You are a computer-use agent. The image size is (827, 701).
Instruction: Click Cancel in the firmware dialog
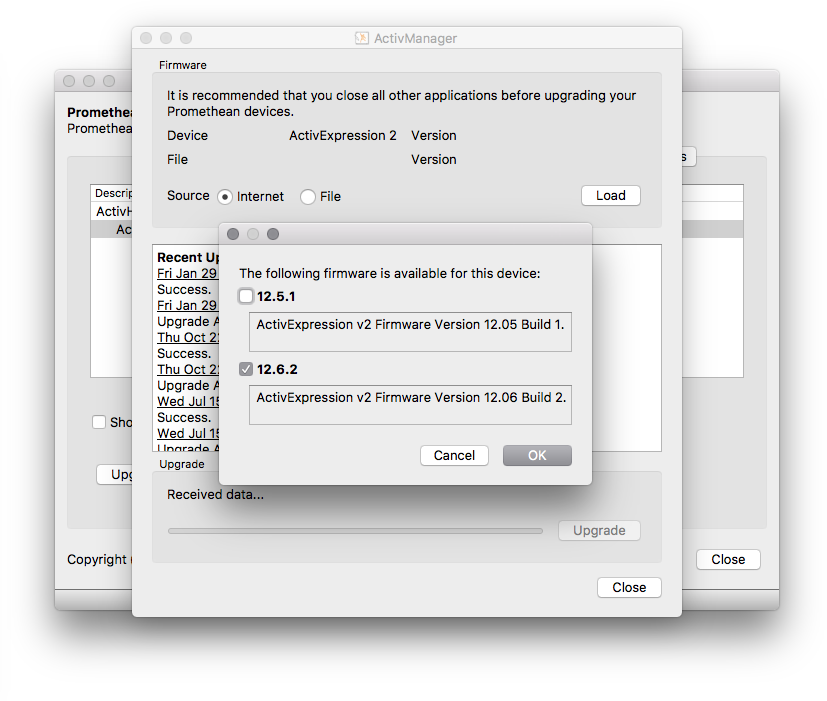[454, 455]
